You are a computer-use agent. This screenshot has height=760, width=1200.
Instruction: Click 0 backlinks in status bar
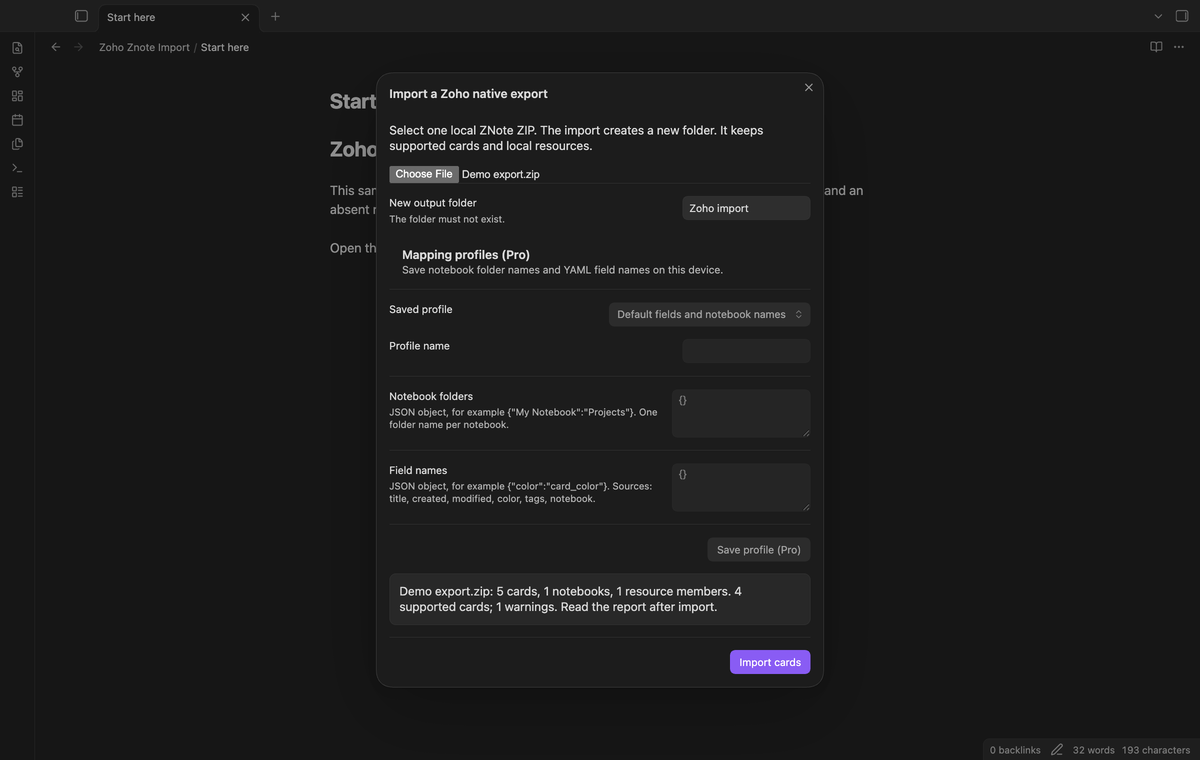[1015, 750]
